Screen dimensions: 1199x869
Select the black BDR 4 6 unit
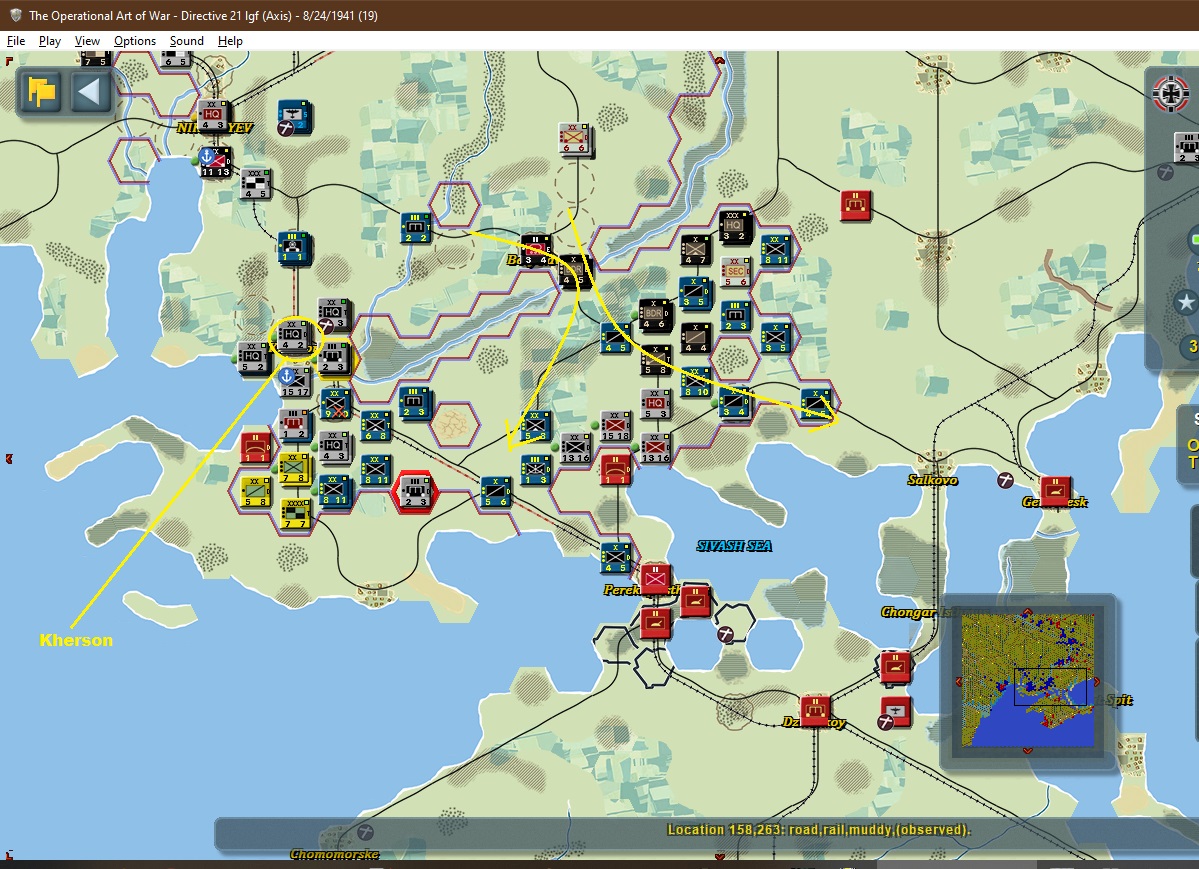[x=655, y=315]
